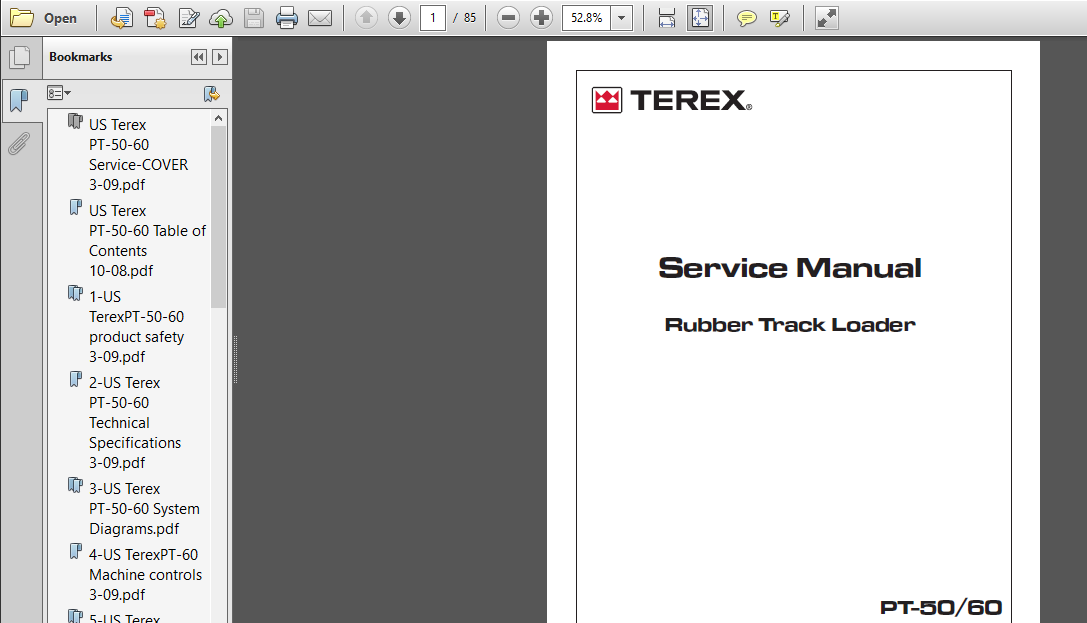
Task: Click the bookmark icon beside Service-COVER entry
Action: coord(75,122)
